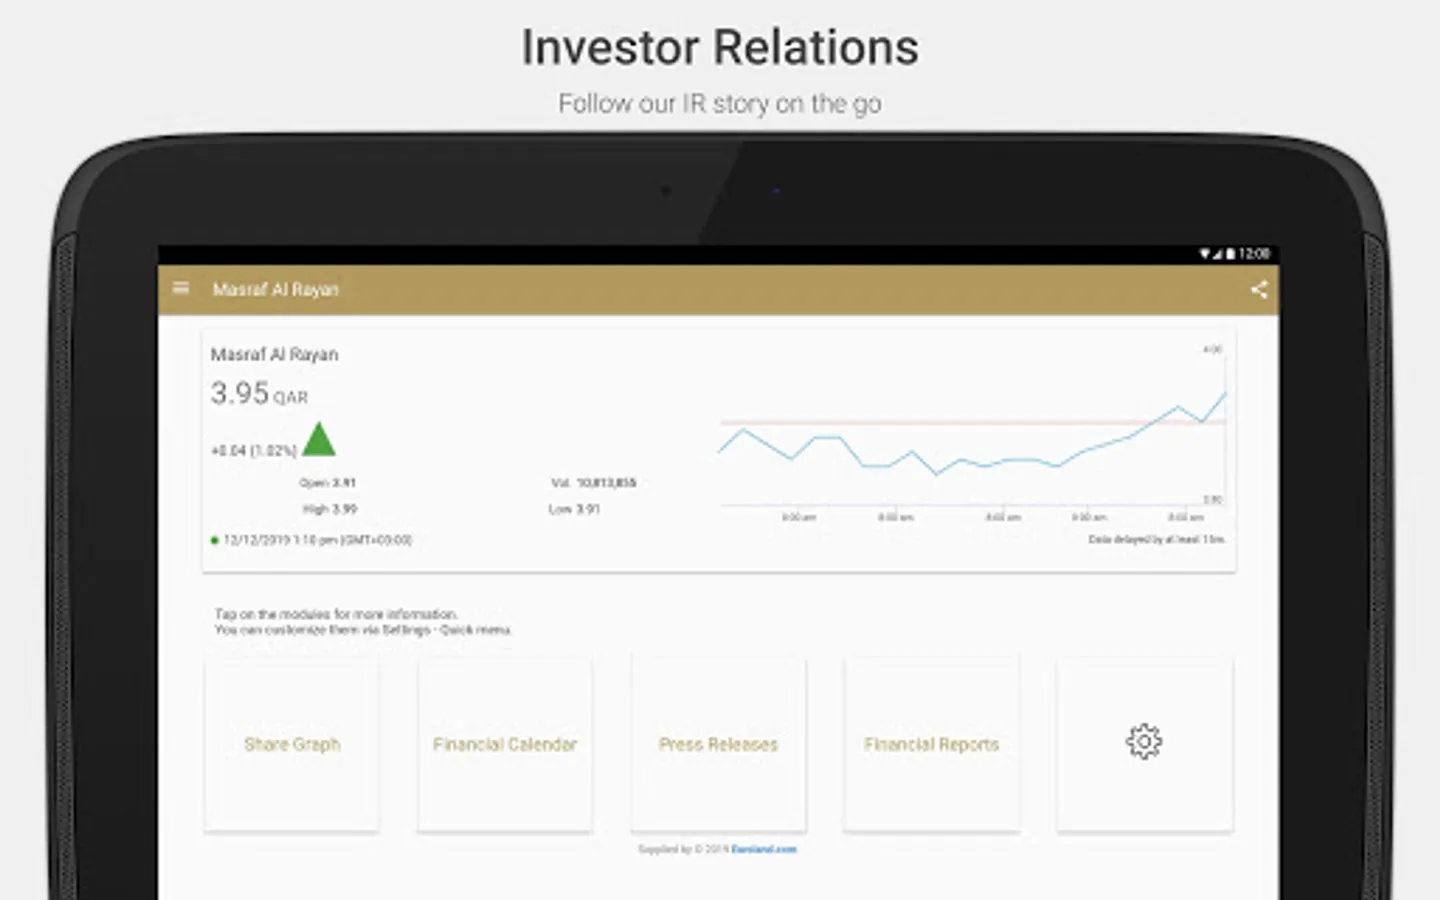This screenshot has height=900, width=1440.
Task: Click the Vol. 10,813,836 volume figure
Action: [594, 483]
